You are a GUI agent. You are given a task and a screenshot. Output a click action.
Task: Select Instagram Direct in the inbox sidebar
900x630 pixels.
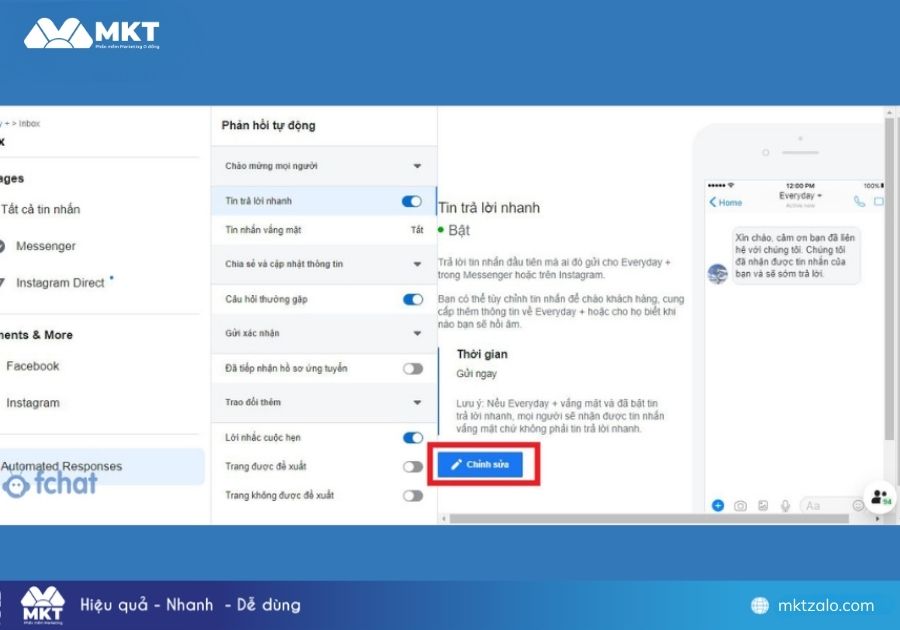[60, 283]
